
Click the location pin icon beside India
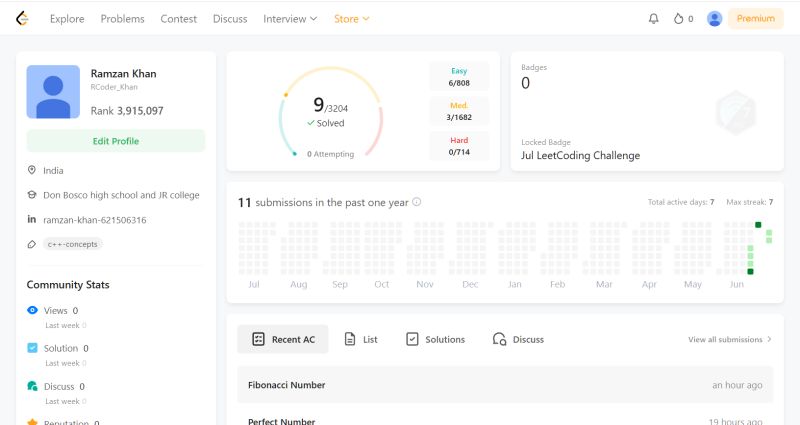click(x=32, y=170)
